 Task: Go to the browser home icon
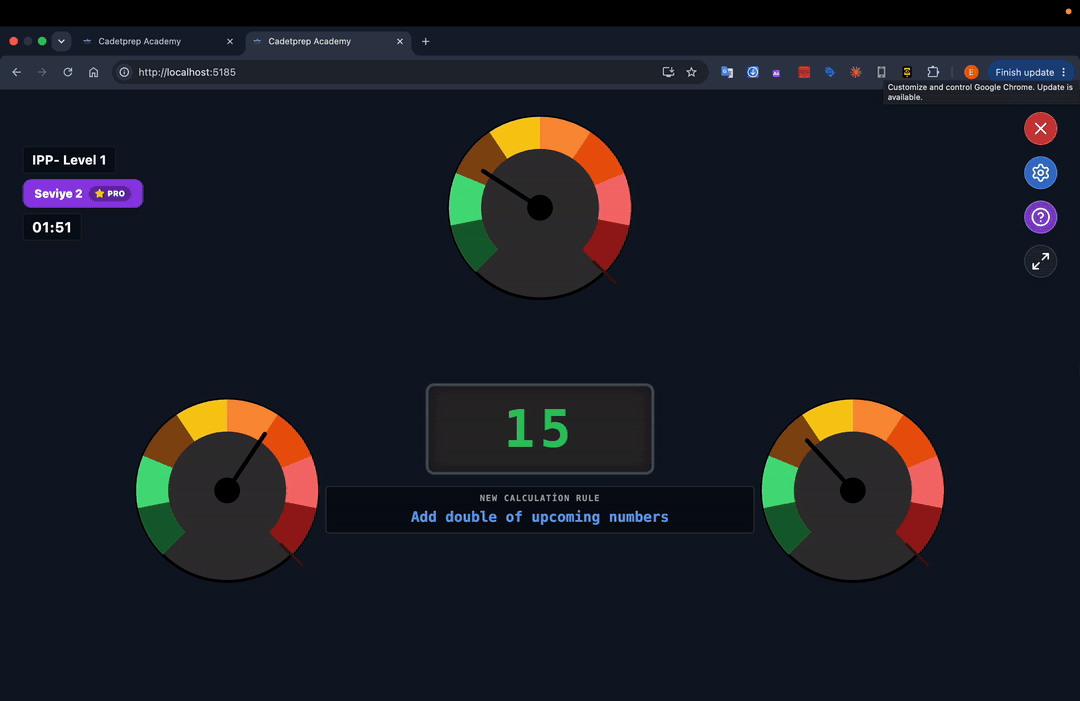[94, 72]
